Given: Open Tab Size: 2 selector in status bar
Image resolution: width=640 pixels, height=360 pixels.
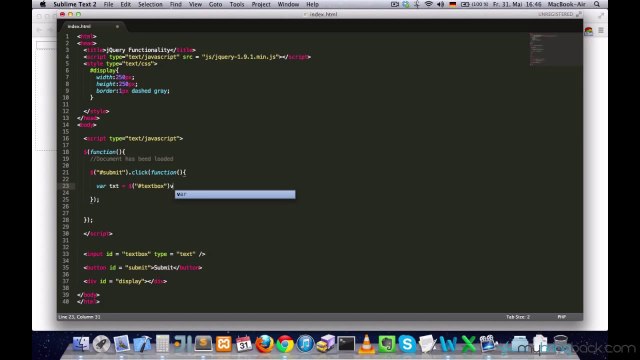Looking at the screenshot, I should coord(518,317).
